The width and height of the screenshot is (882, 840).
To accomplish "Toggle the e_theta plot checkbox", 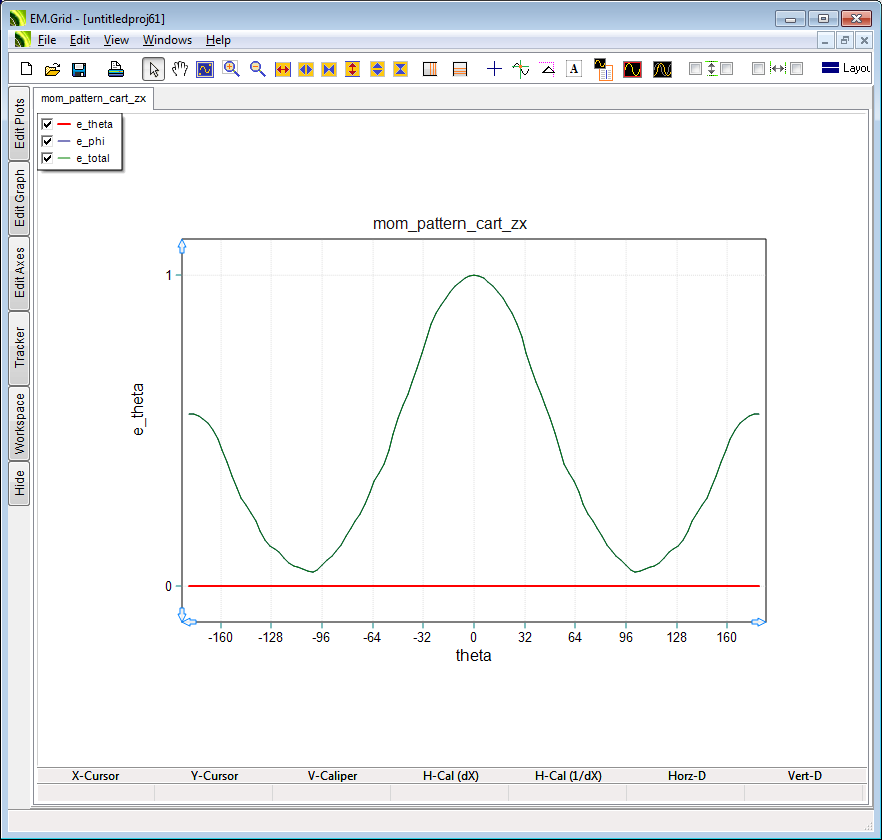I will pos(47,124).
